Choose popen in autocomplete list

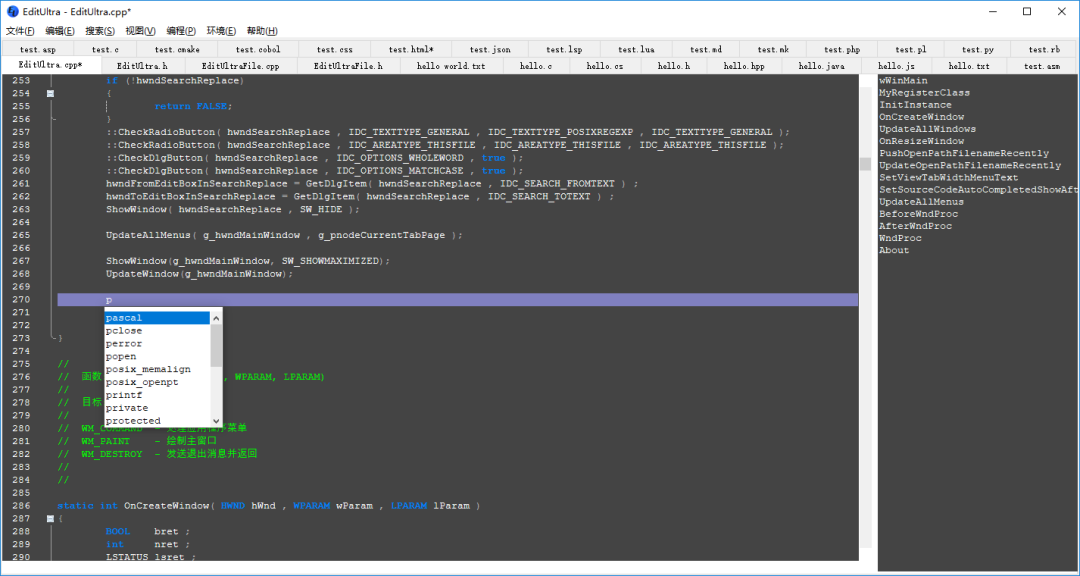point(157,356)
